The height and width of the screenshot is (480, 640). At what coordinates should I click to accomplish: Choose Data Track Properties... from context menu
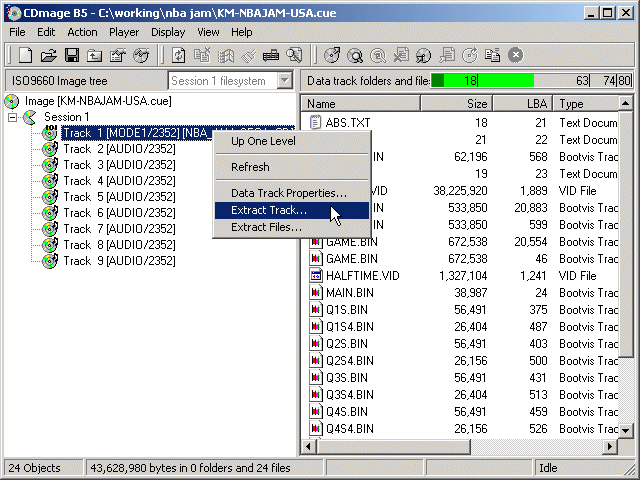(292, 193)
